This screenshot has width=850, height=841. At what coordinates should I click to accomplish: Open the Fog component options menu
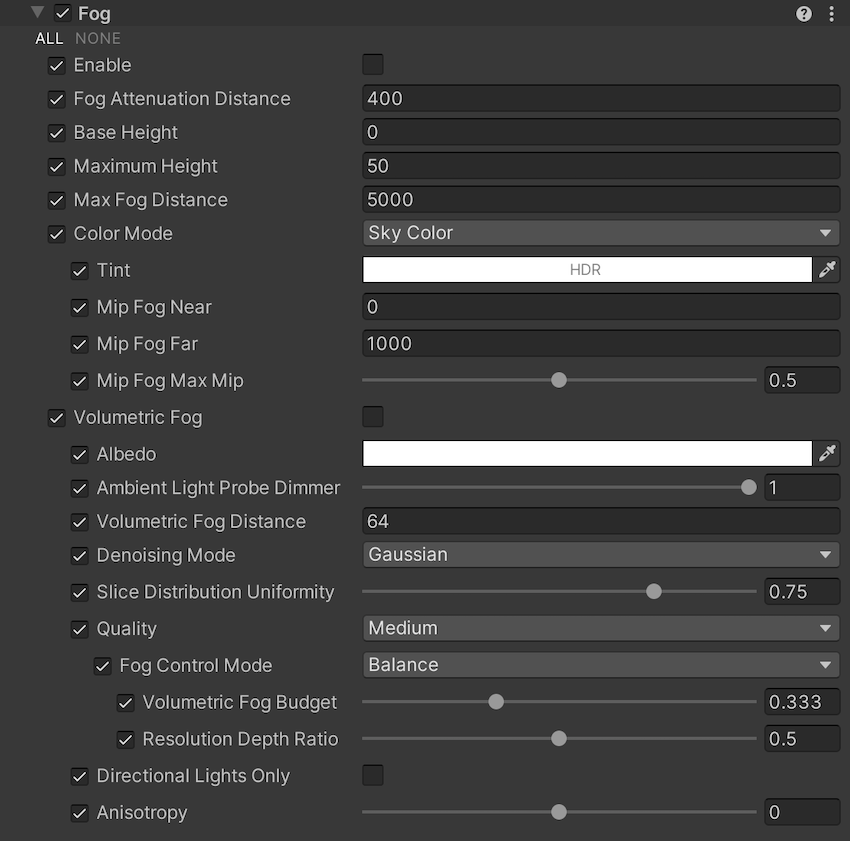point(831,14)
